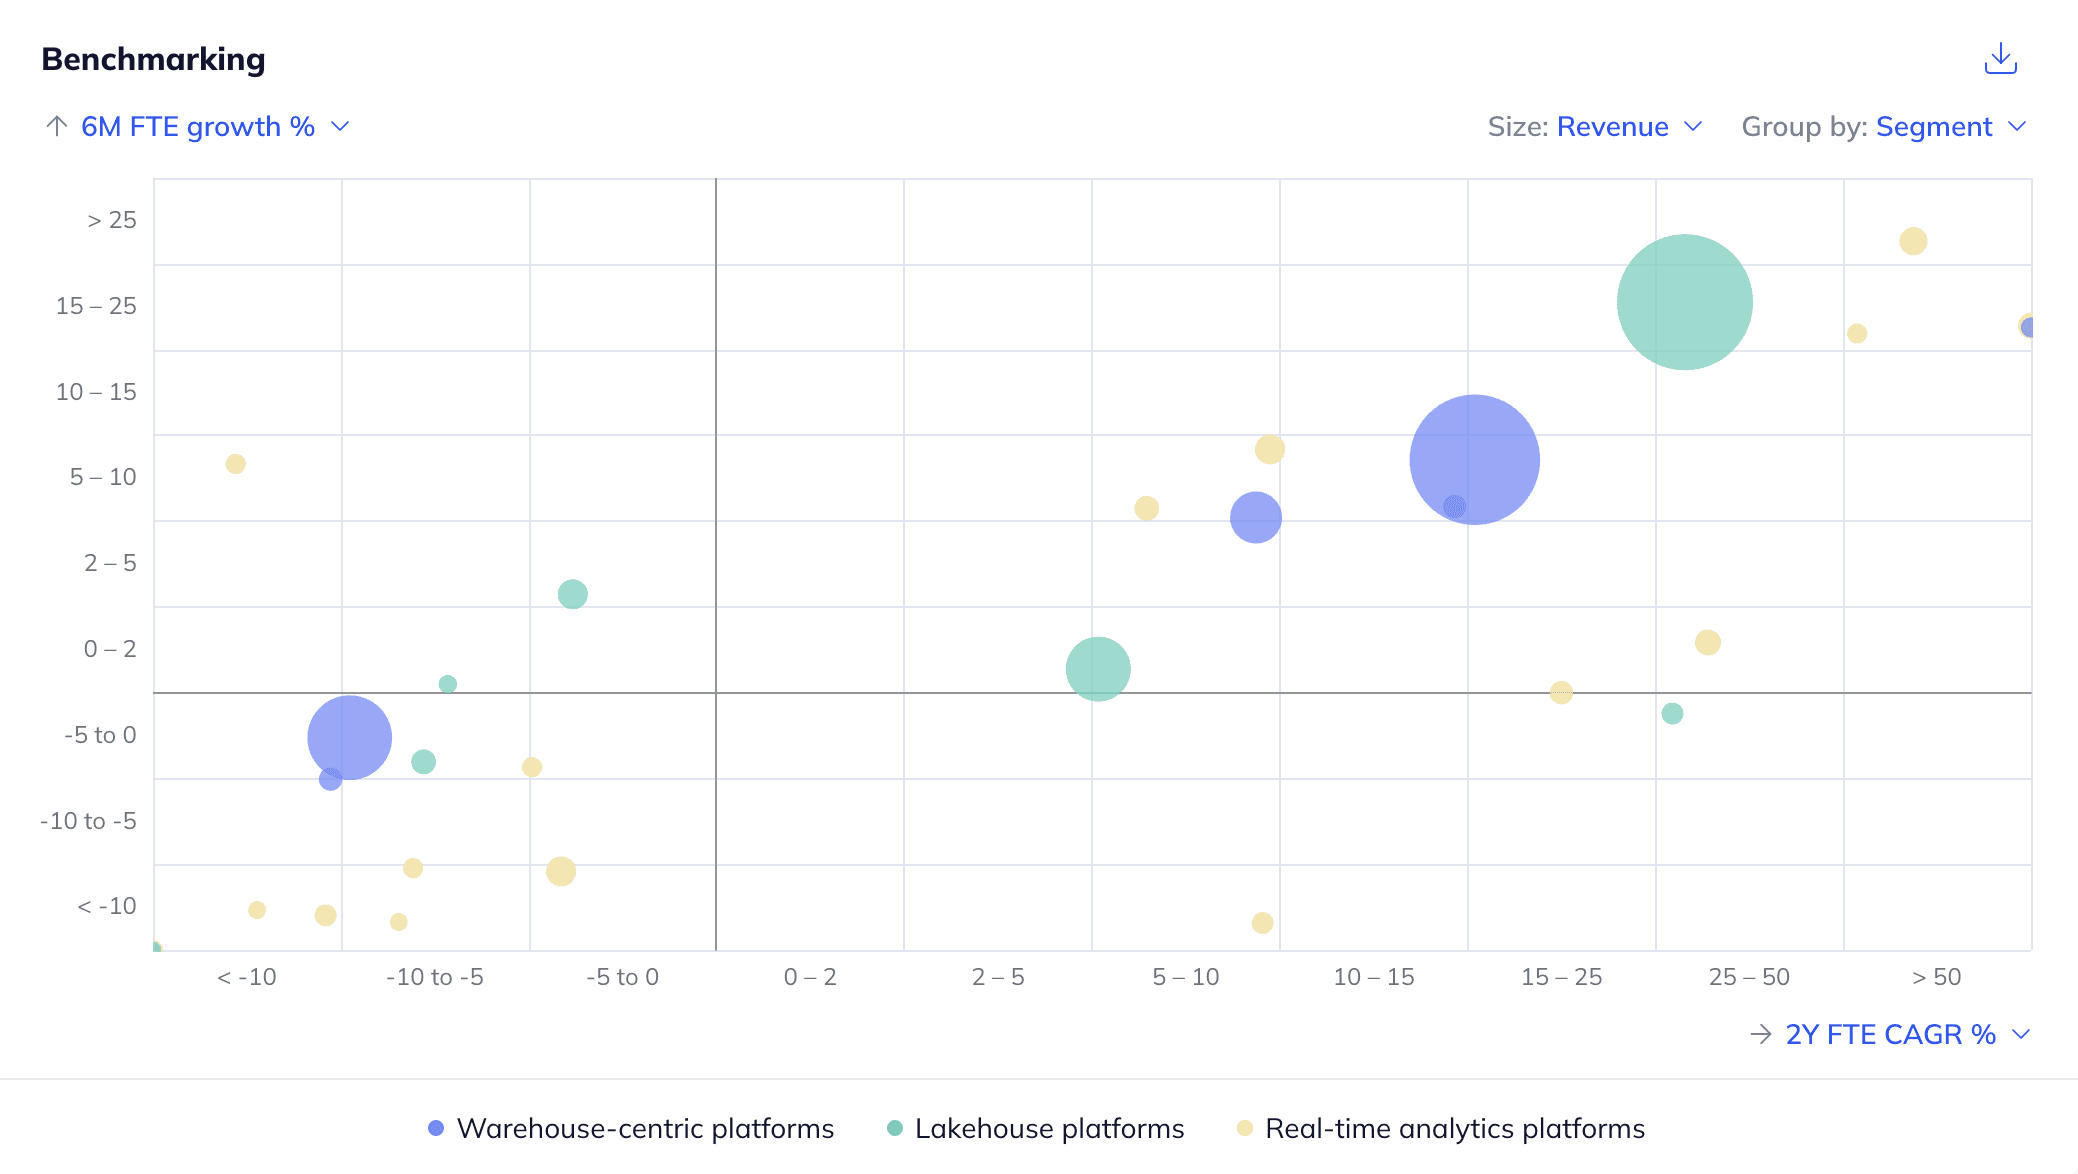
Task: Click the large blue bubble in the -5 to 0 row
Action: (352, 733)
